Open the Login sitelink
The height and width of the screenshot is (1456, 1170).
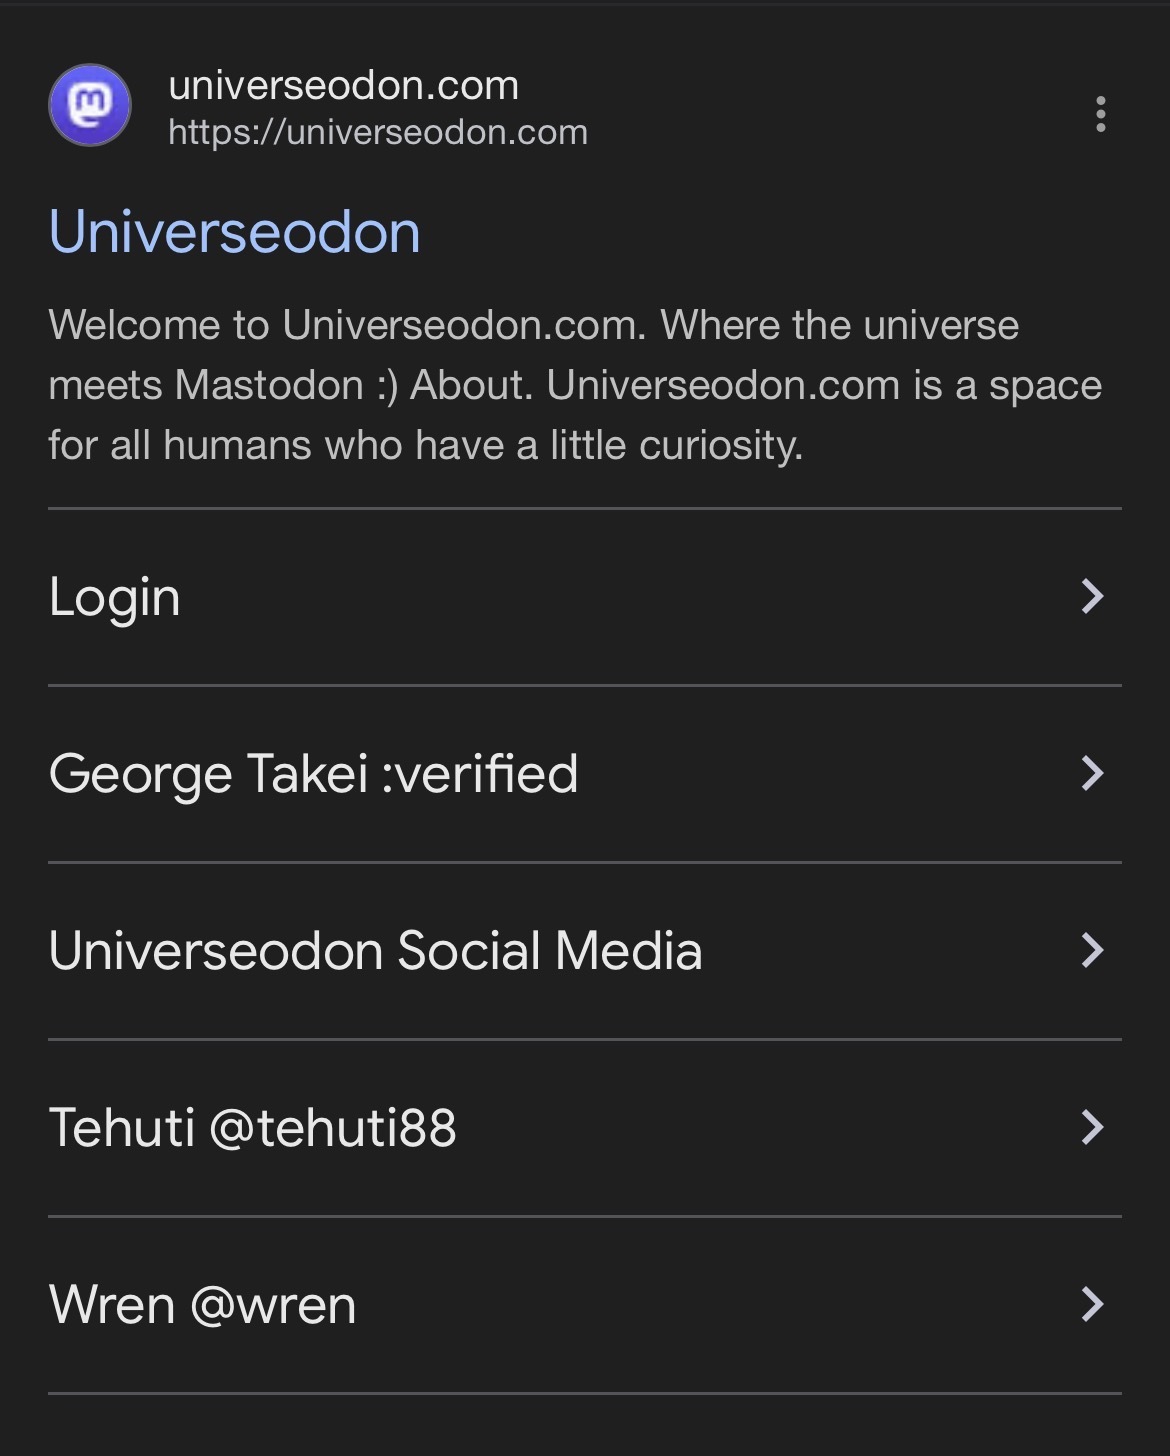coord(114,597)
